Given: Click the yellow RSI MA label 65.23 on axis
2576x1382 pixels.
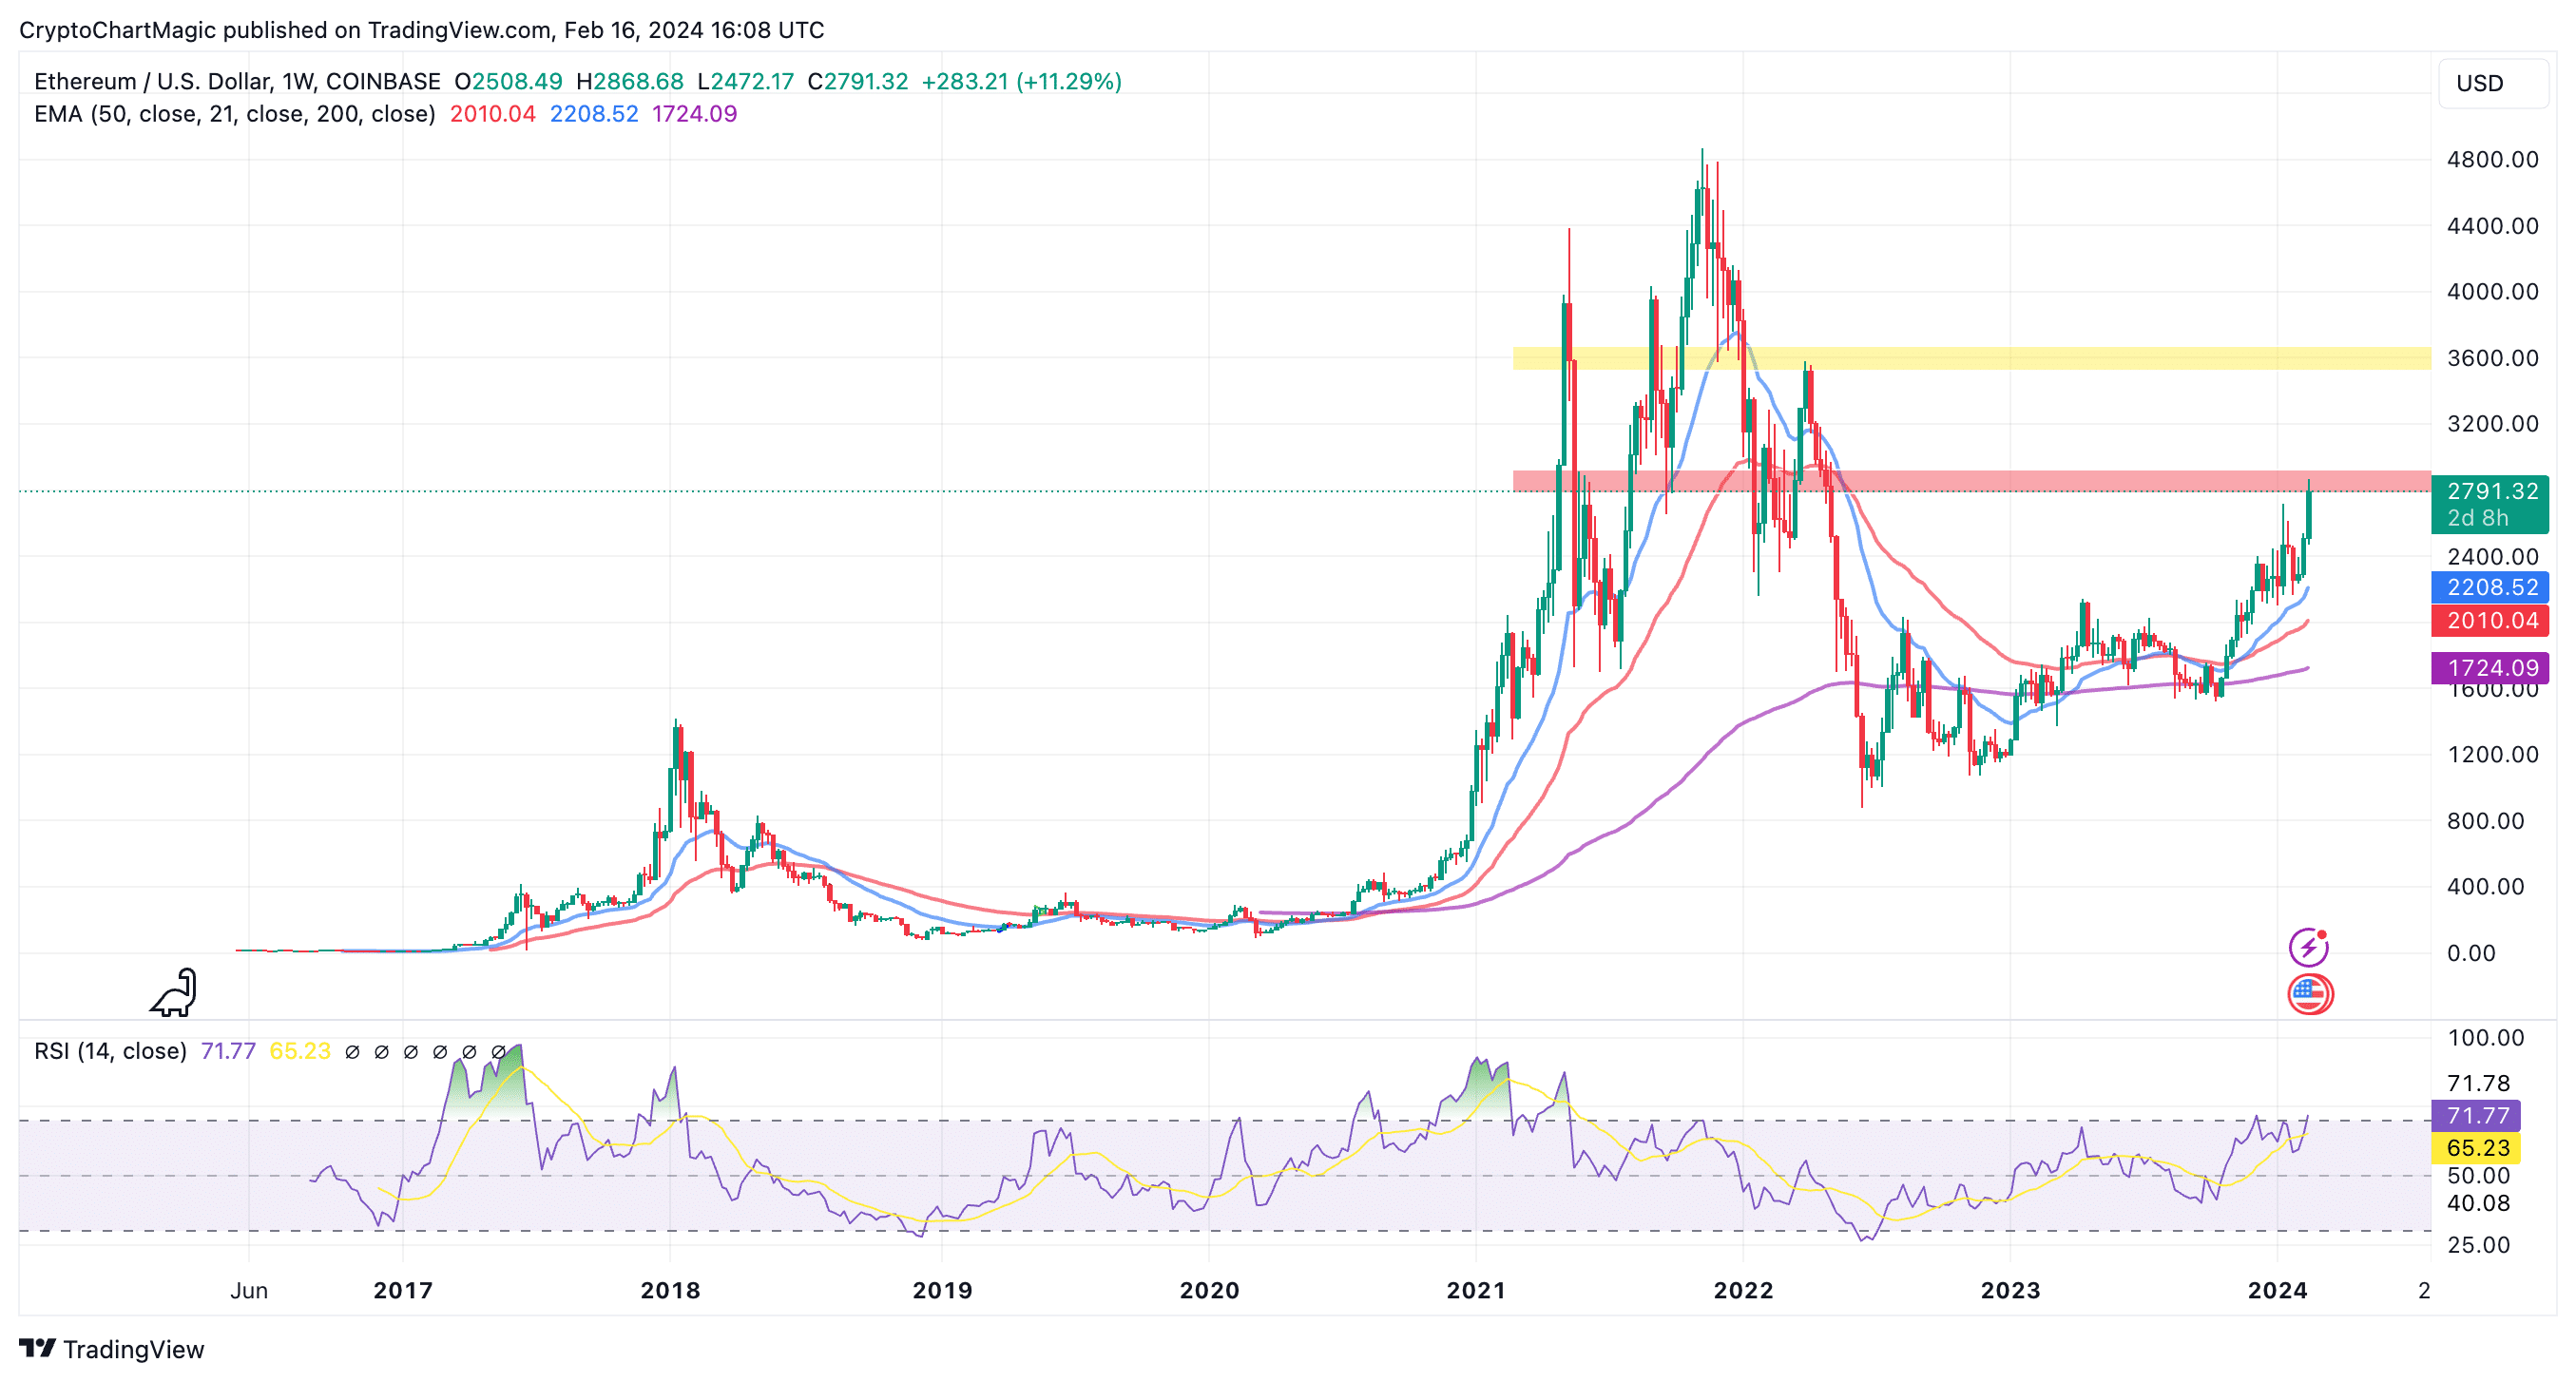Looking at the screenshot, I should [2476, 1147].
